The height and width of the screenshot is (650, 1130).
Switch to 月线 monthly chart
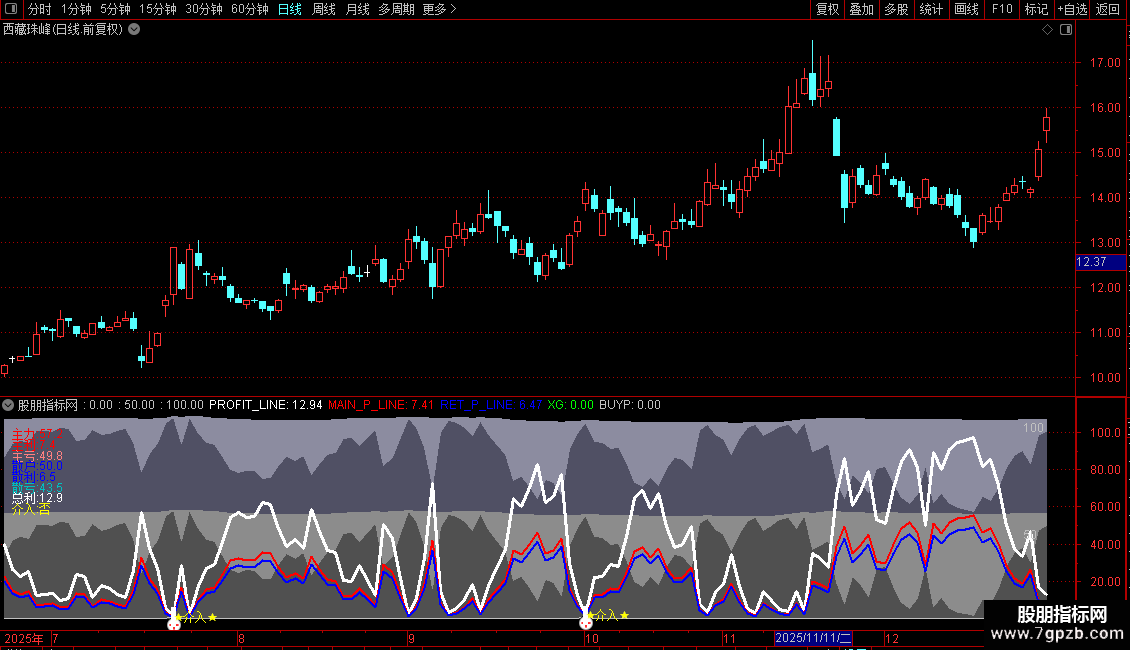(357, 9)
